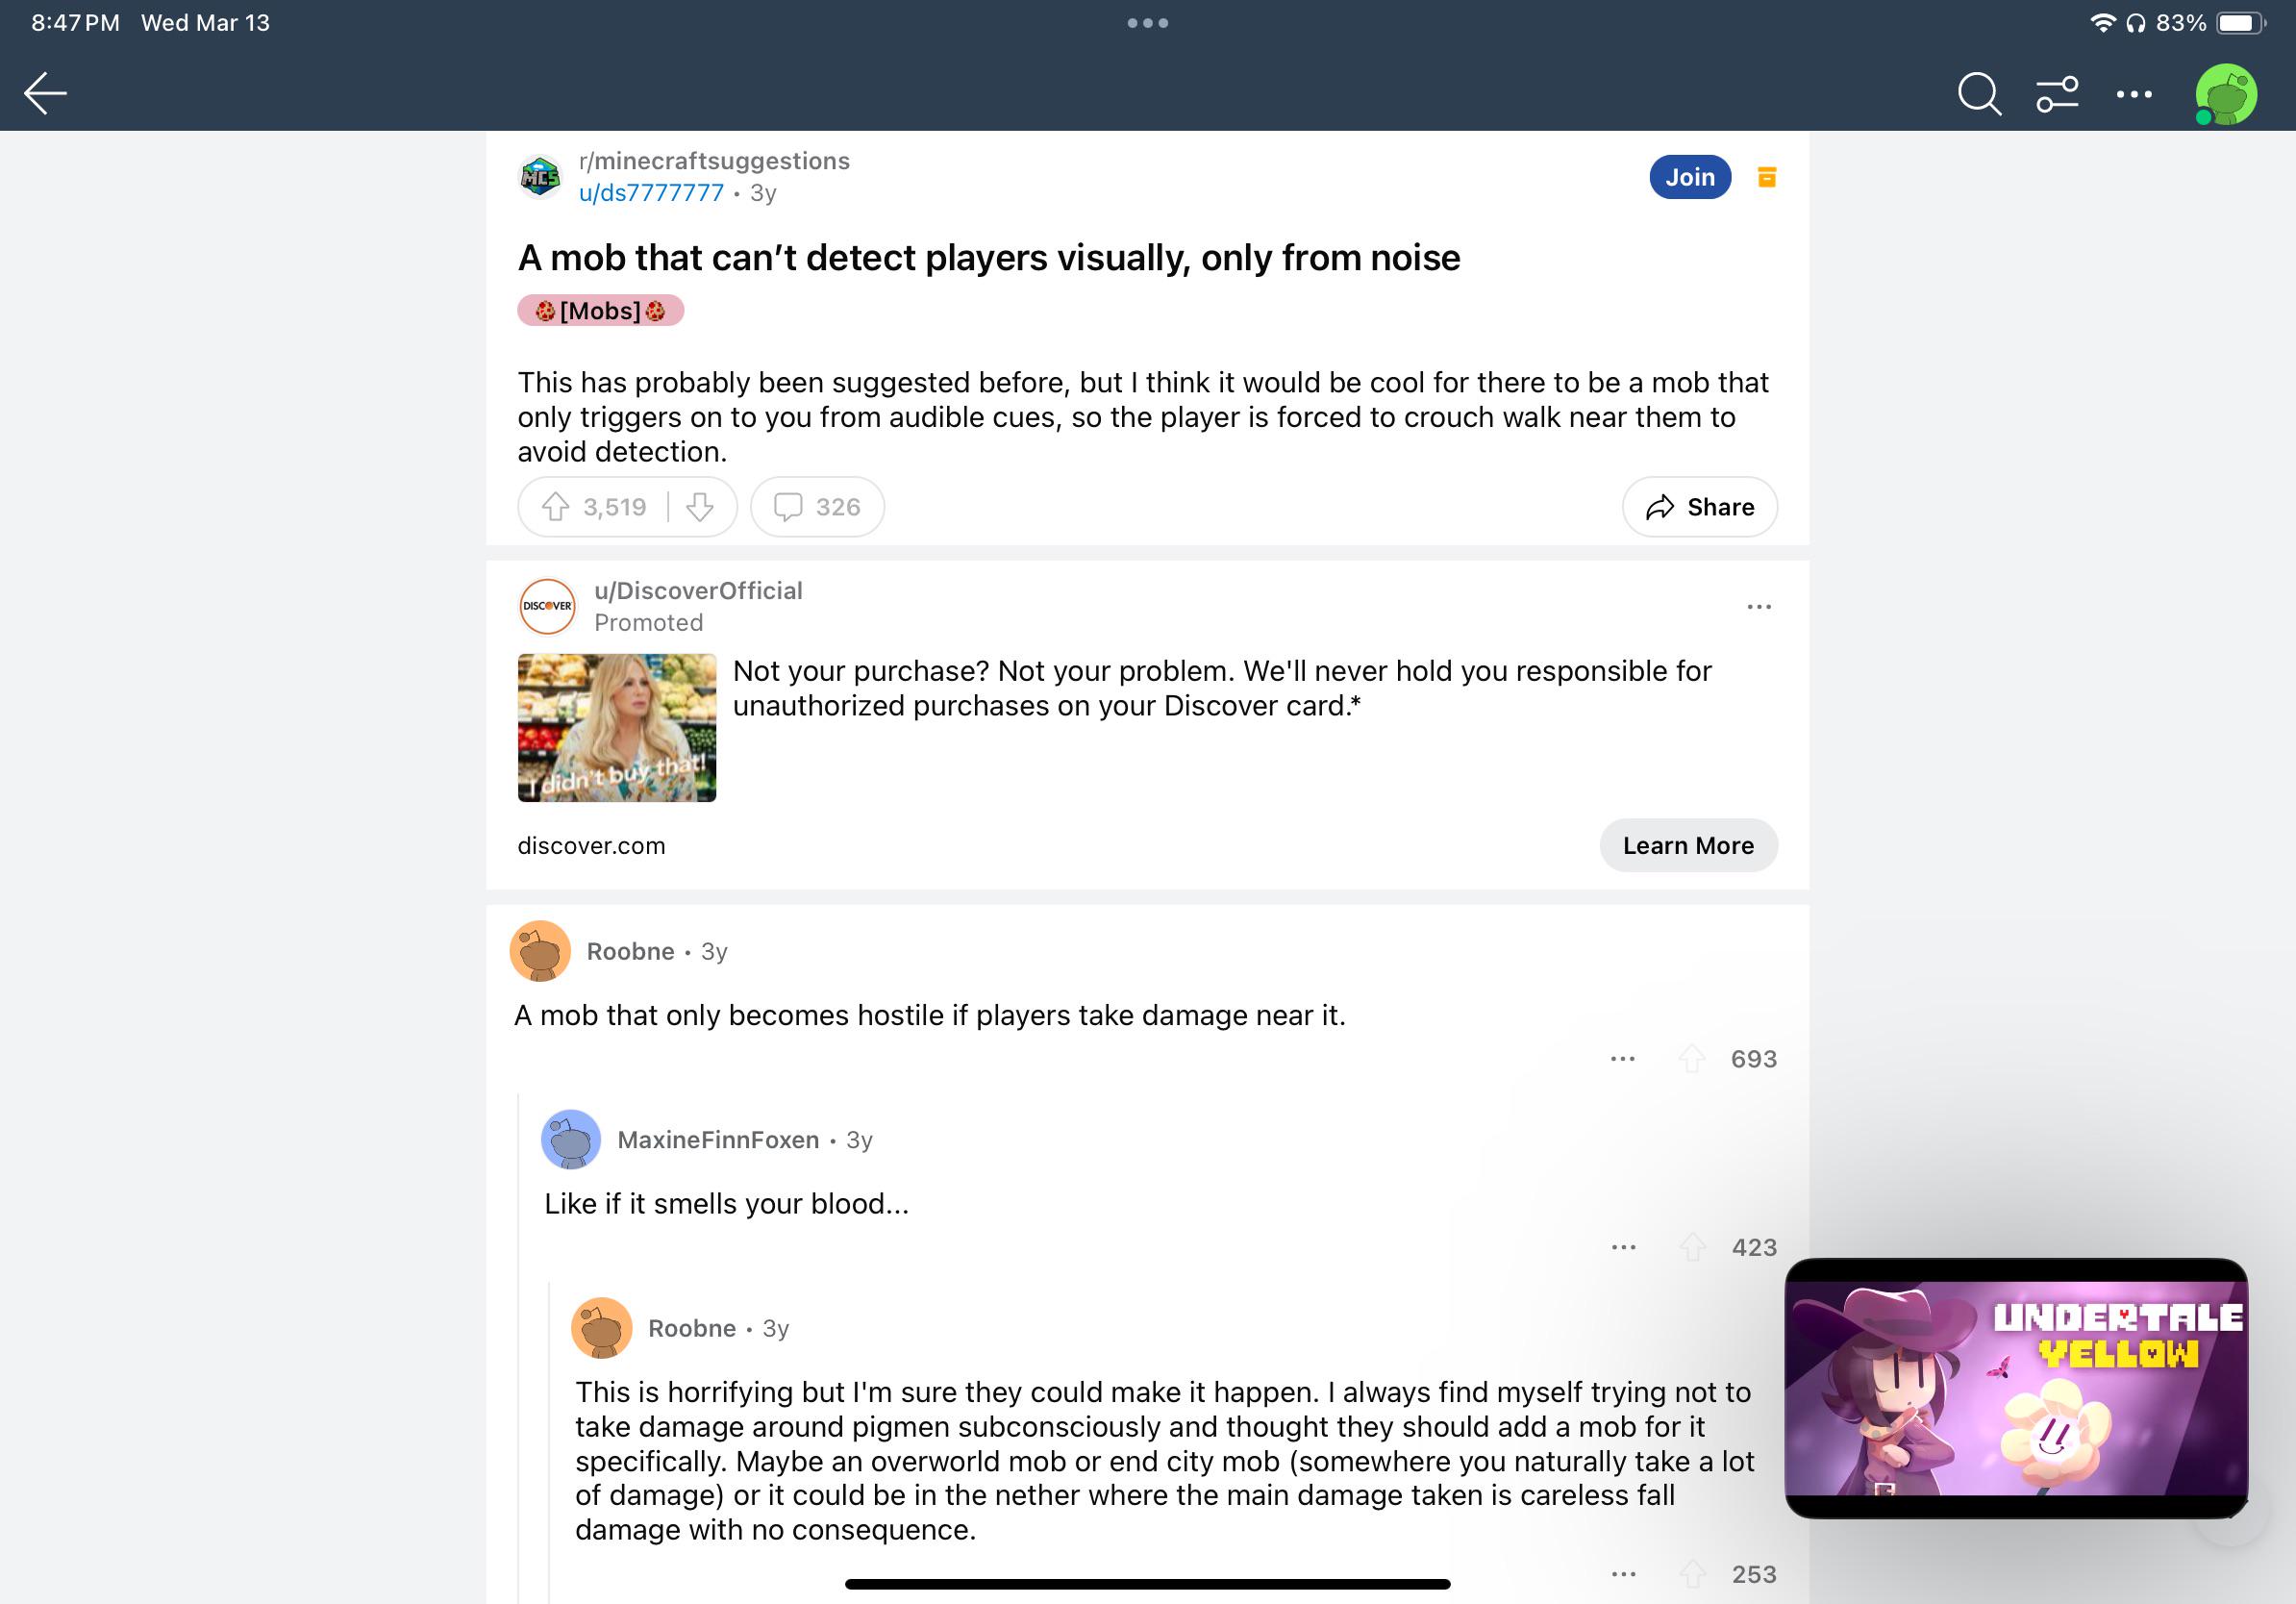Expand options for the Discover promoted post
2296x1604 pixels.
[1759, 606]
